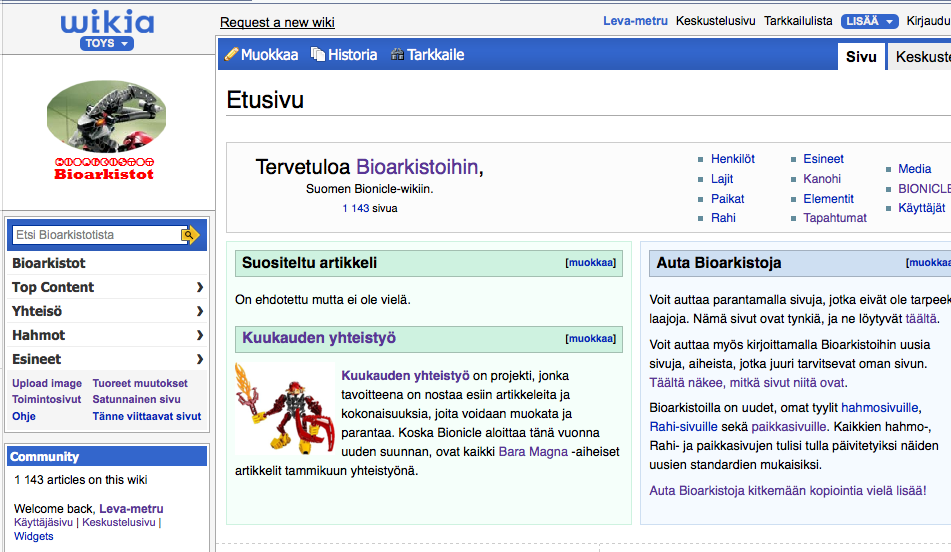This screenshot has width=951, height=552.
Task: Open the Media category link
Action: pos(914,169)
